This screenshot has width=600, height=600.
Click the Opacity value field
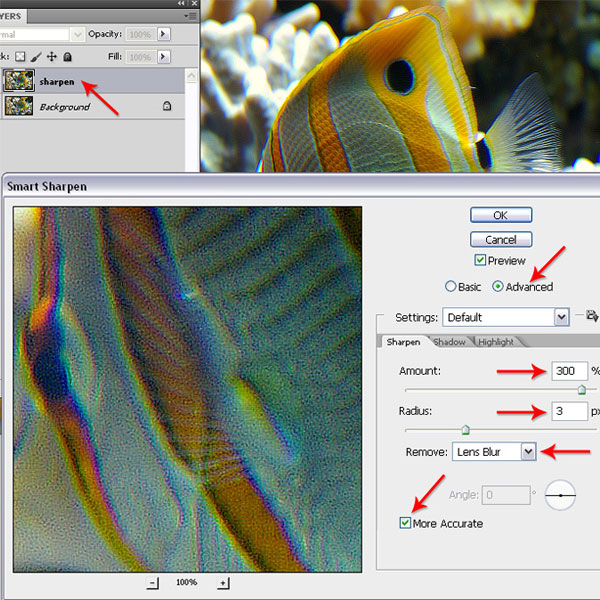(x=141, y=34)
